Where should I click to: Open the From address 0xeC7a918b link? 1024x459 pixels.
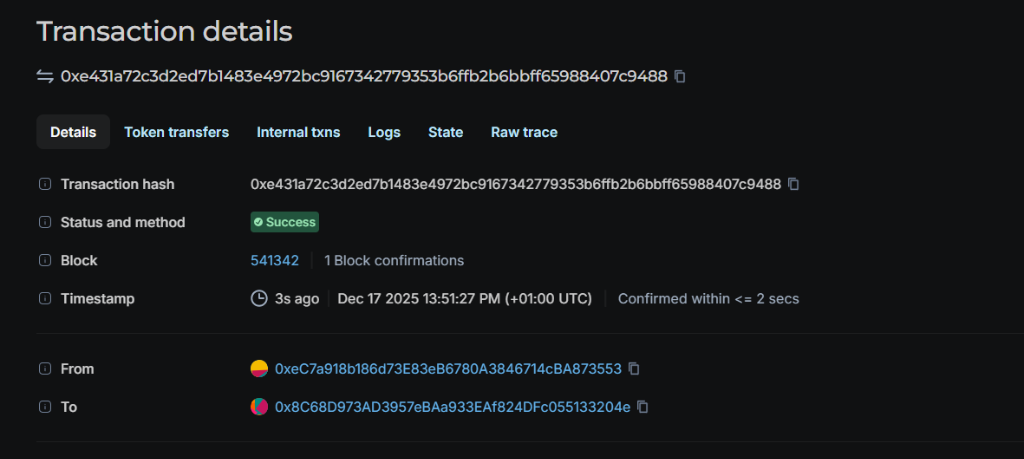point(448,369)
